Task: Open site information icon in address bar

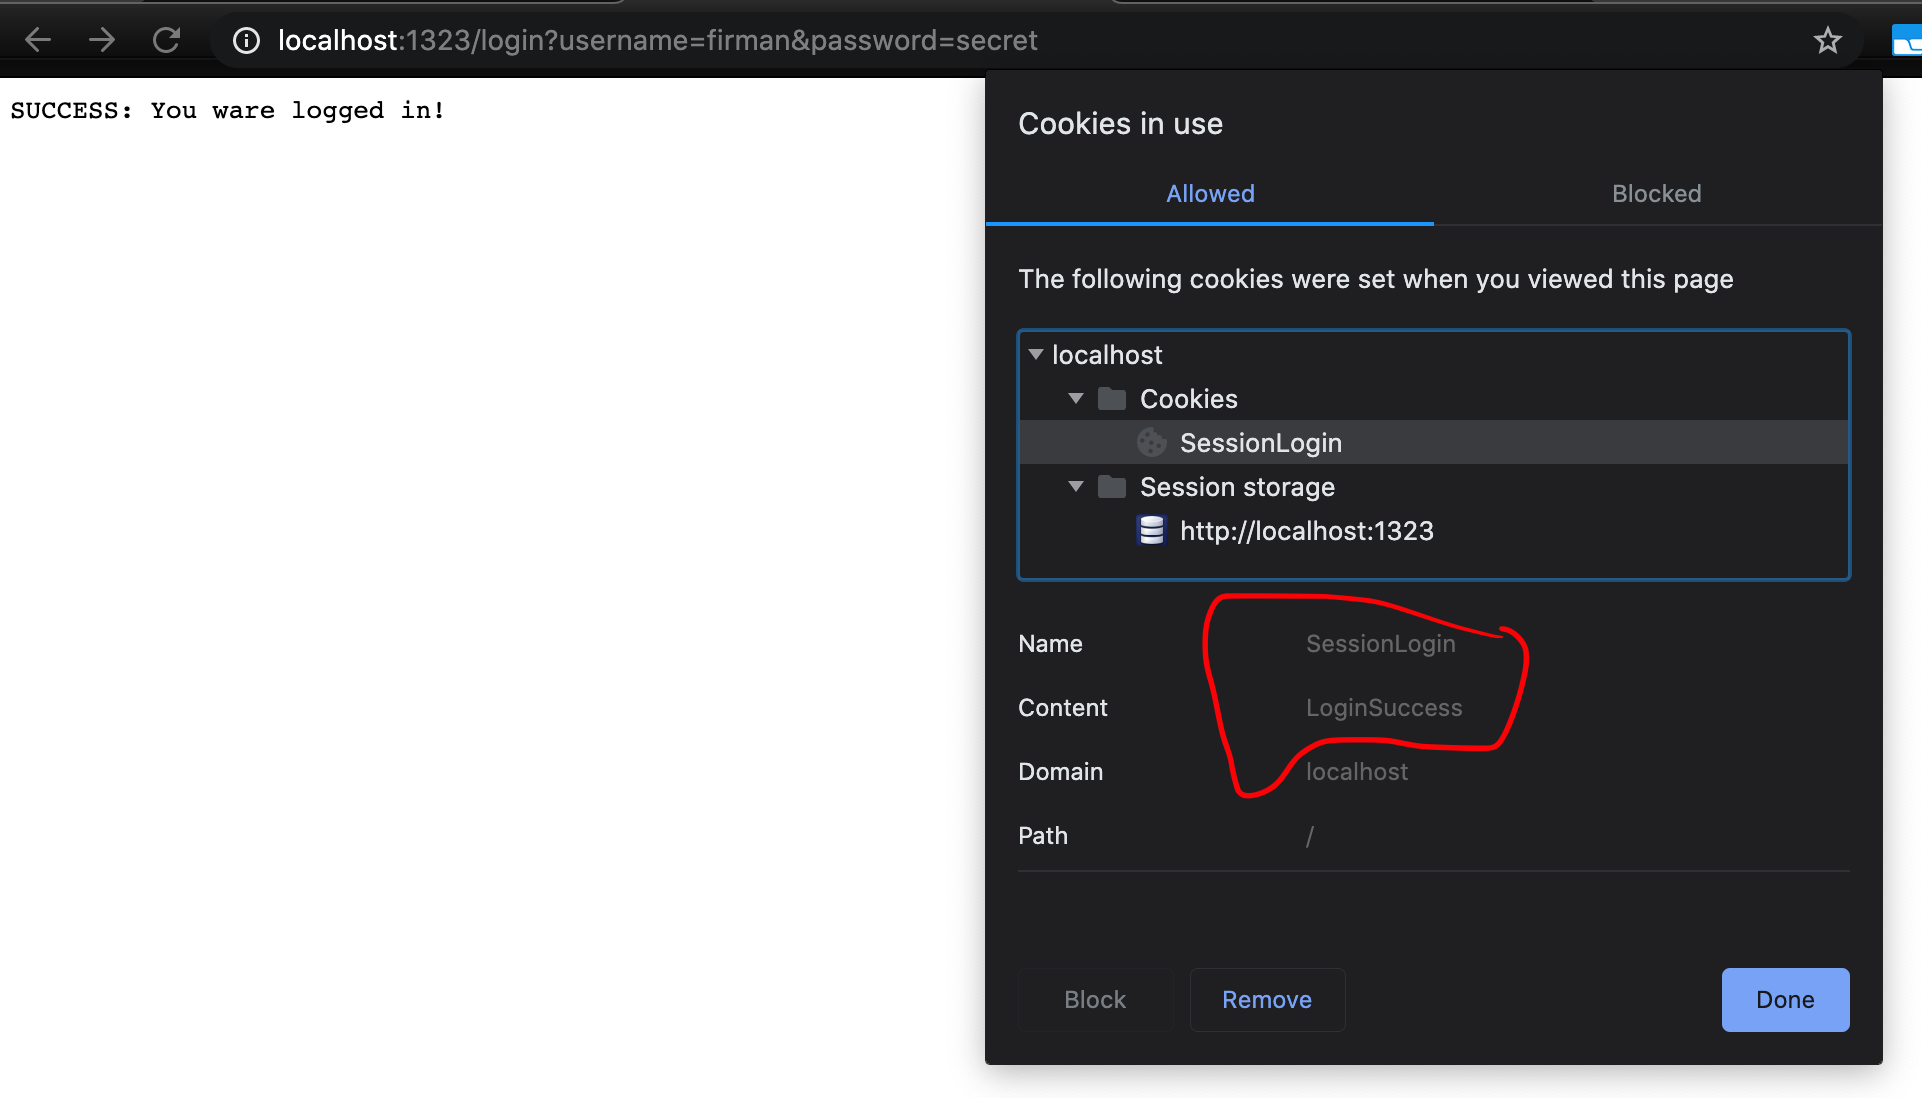Action: coord(246,40)
